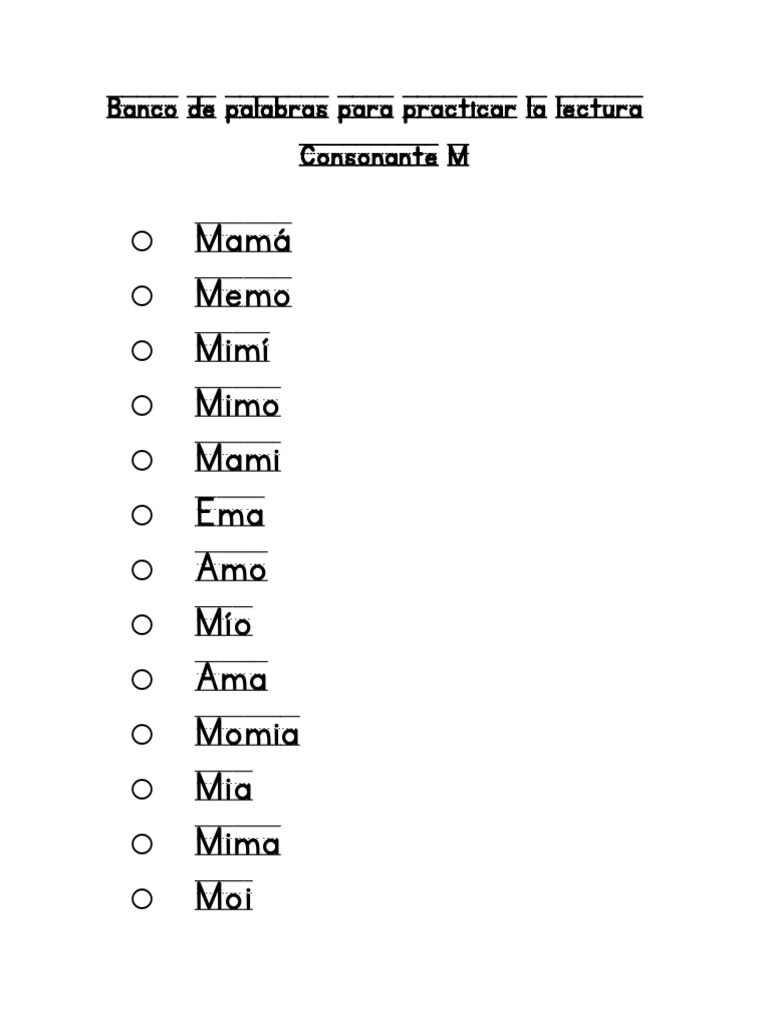Click the title Banco de palabras
Image resolution: width=768 pixels, height=1024 pixels.
click(217, 108)
